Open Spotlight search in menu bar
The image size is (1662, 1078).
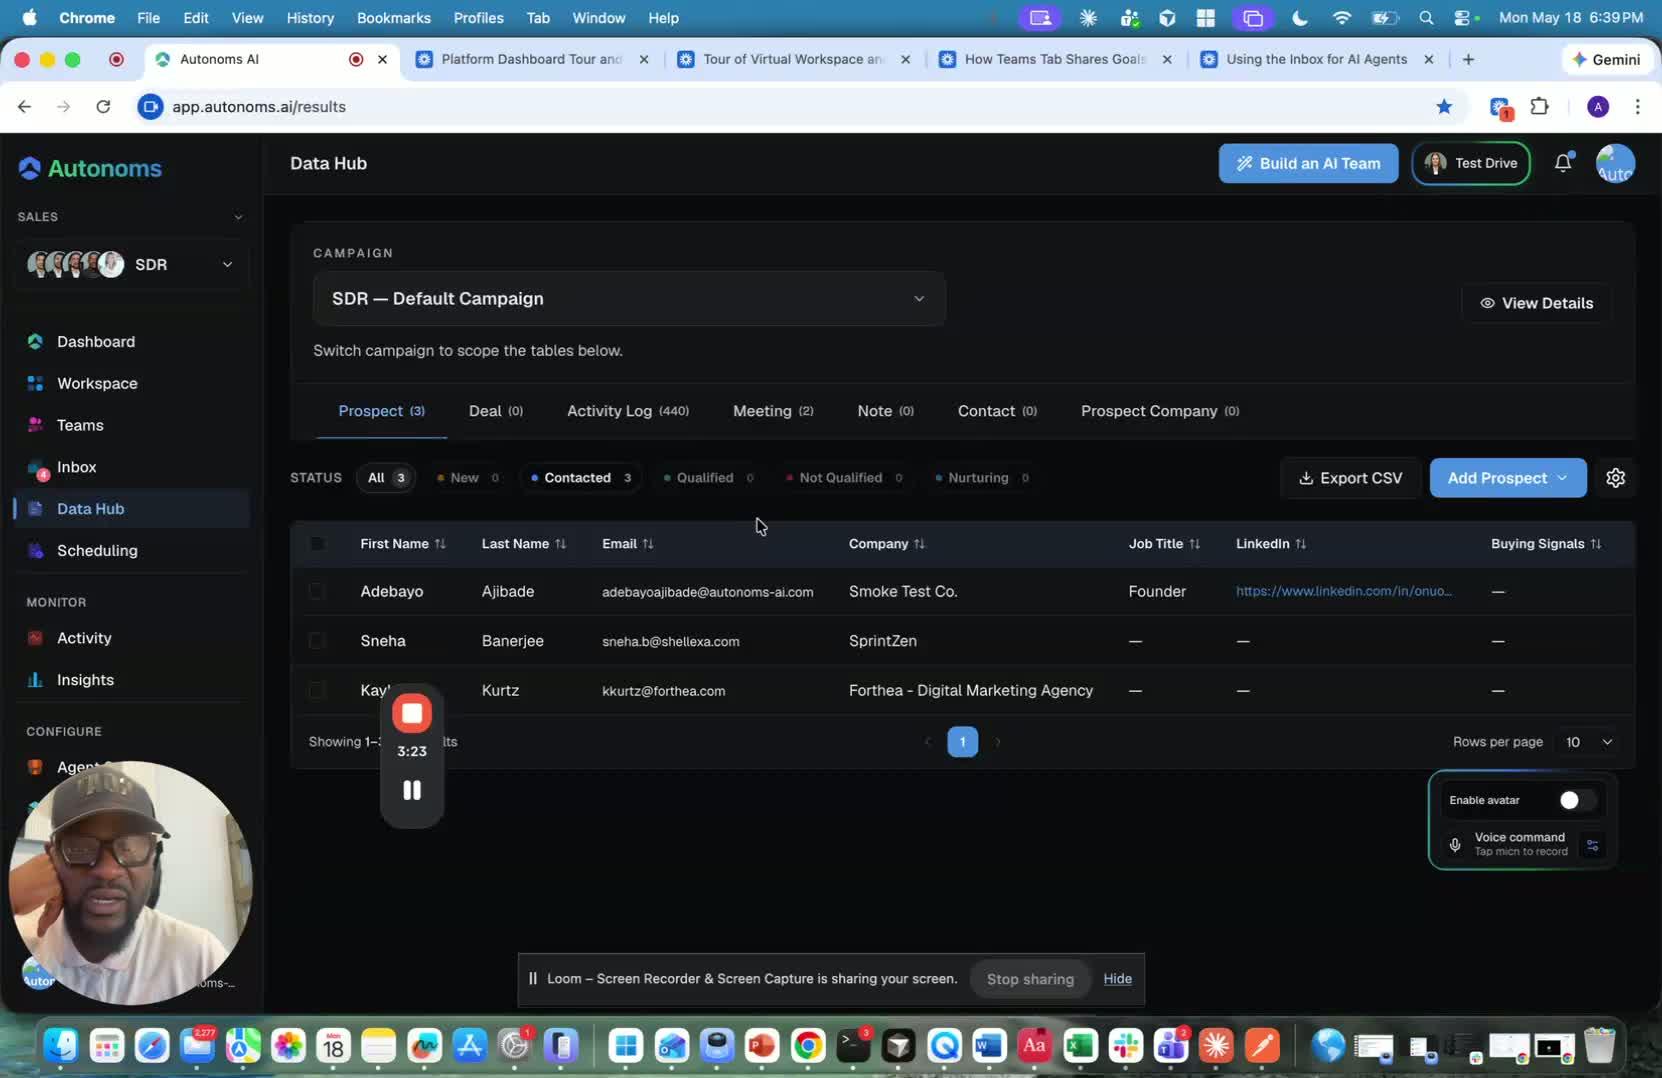pos(1426,18)
